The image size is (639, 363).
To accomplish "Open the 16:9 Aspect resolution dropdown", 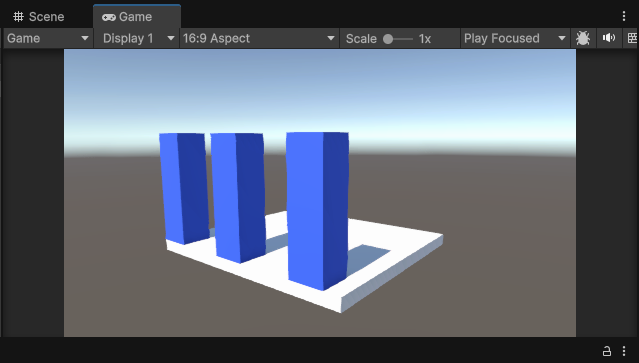I will [x=259, y=38].
